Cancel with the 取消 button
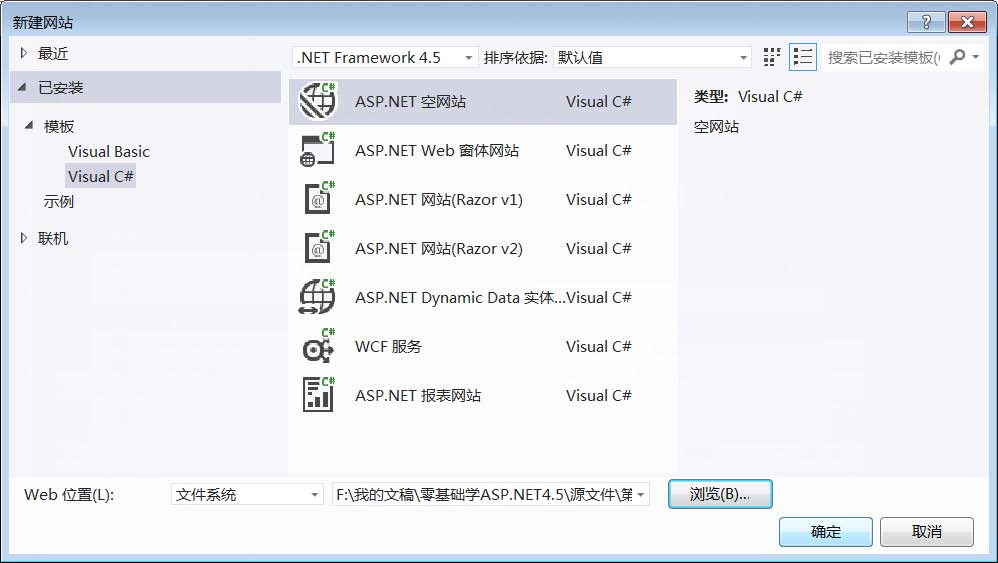Viewport: 998px width, 563px height. tap(927, 532)
